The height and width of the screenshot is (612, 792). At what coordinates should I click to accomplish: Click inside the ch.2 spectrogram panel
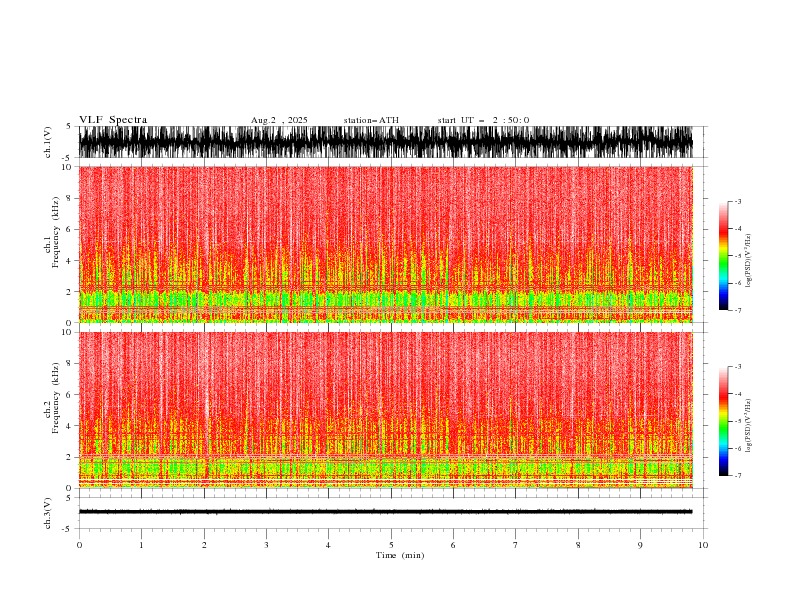386,410
